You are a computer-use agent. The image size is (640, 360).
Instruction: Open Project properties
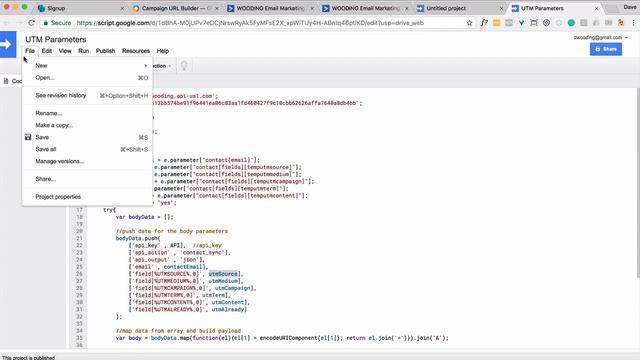(87, 197)
